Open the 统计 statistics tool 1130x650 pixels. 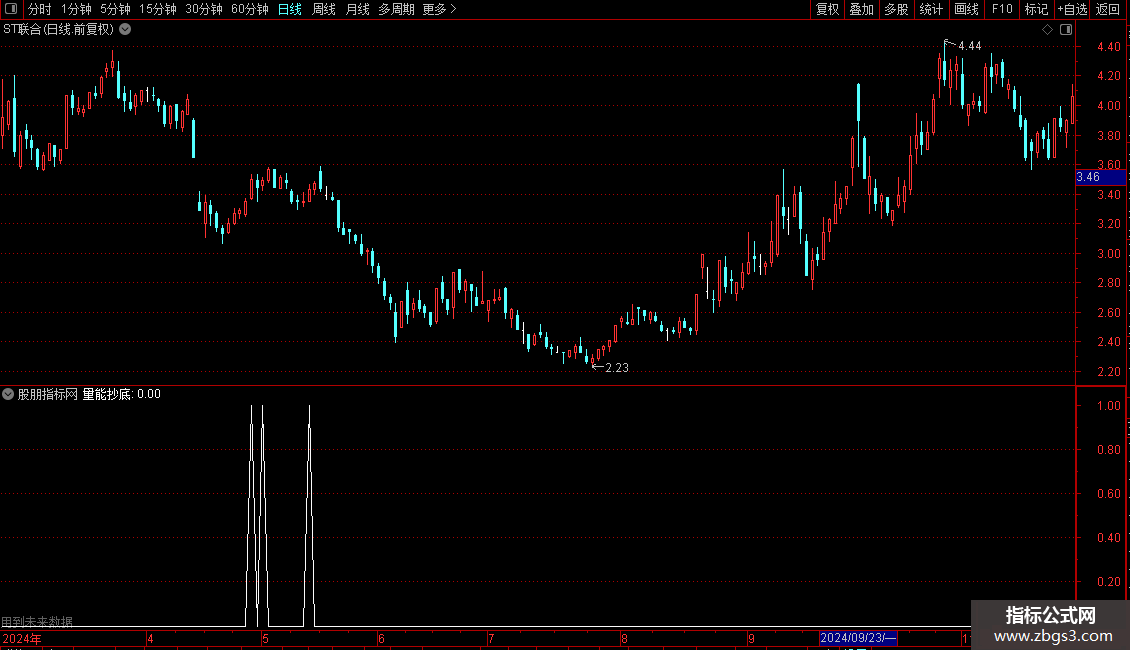tap(930, 9)
